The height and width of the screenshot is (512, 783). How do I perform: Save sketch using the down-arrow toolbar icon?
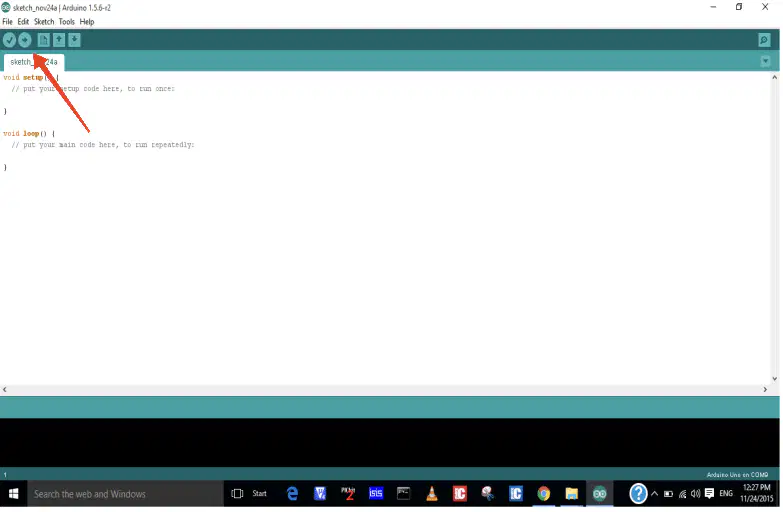pos(74,40)
